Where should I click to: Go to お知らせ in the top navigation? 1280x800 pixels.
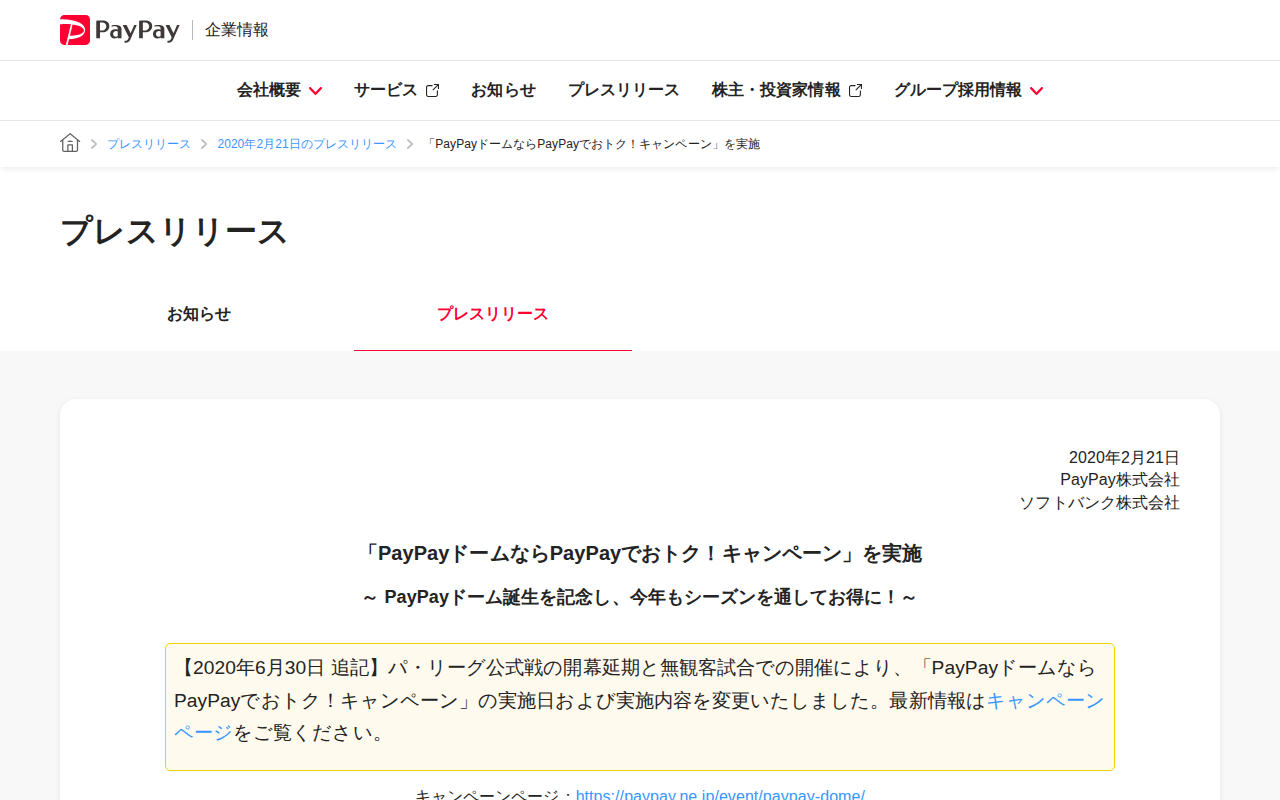[503, 90]
